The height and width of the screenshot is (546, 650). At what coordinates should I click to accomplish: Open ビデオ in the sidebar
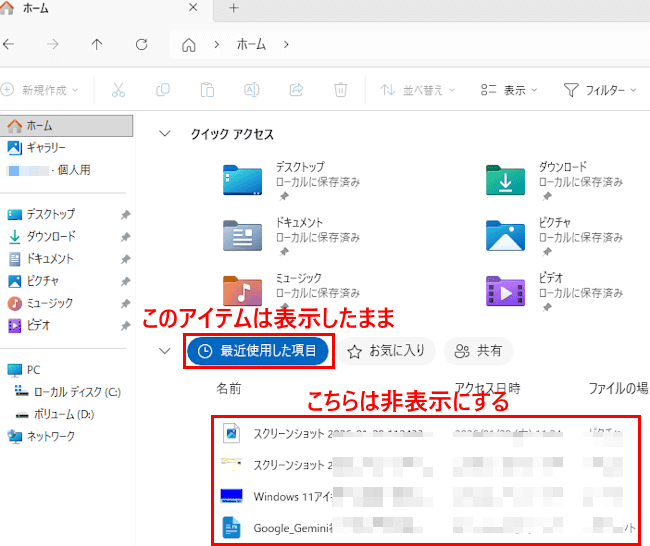pos(29,325)
